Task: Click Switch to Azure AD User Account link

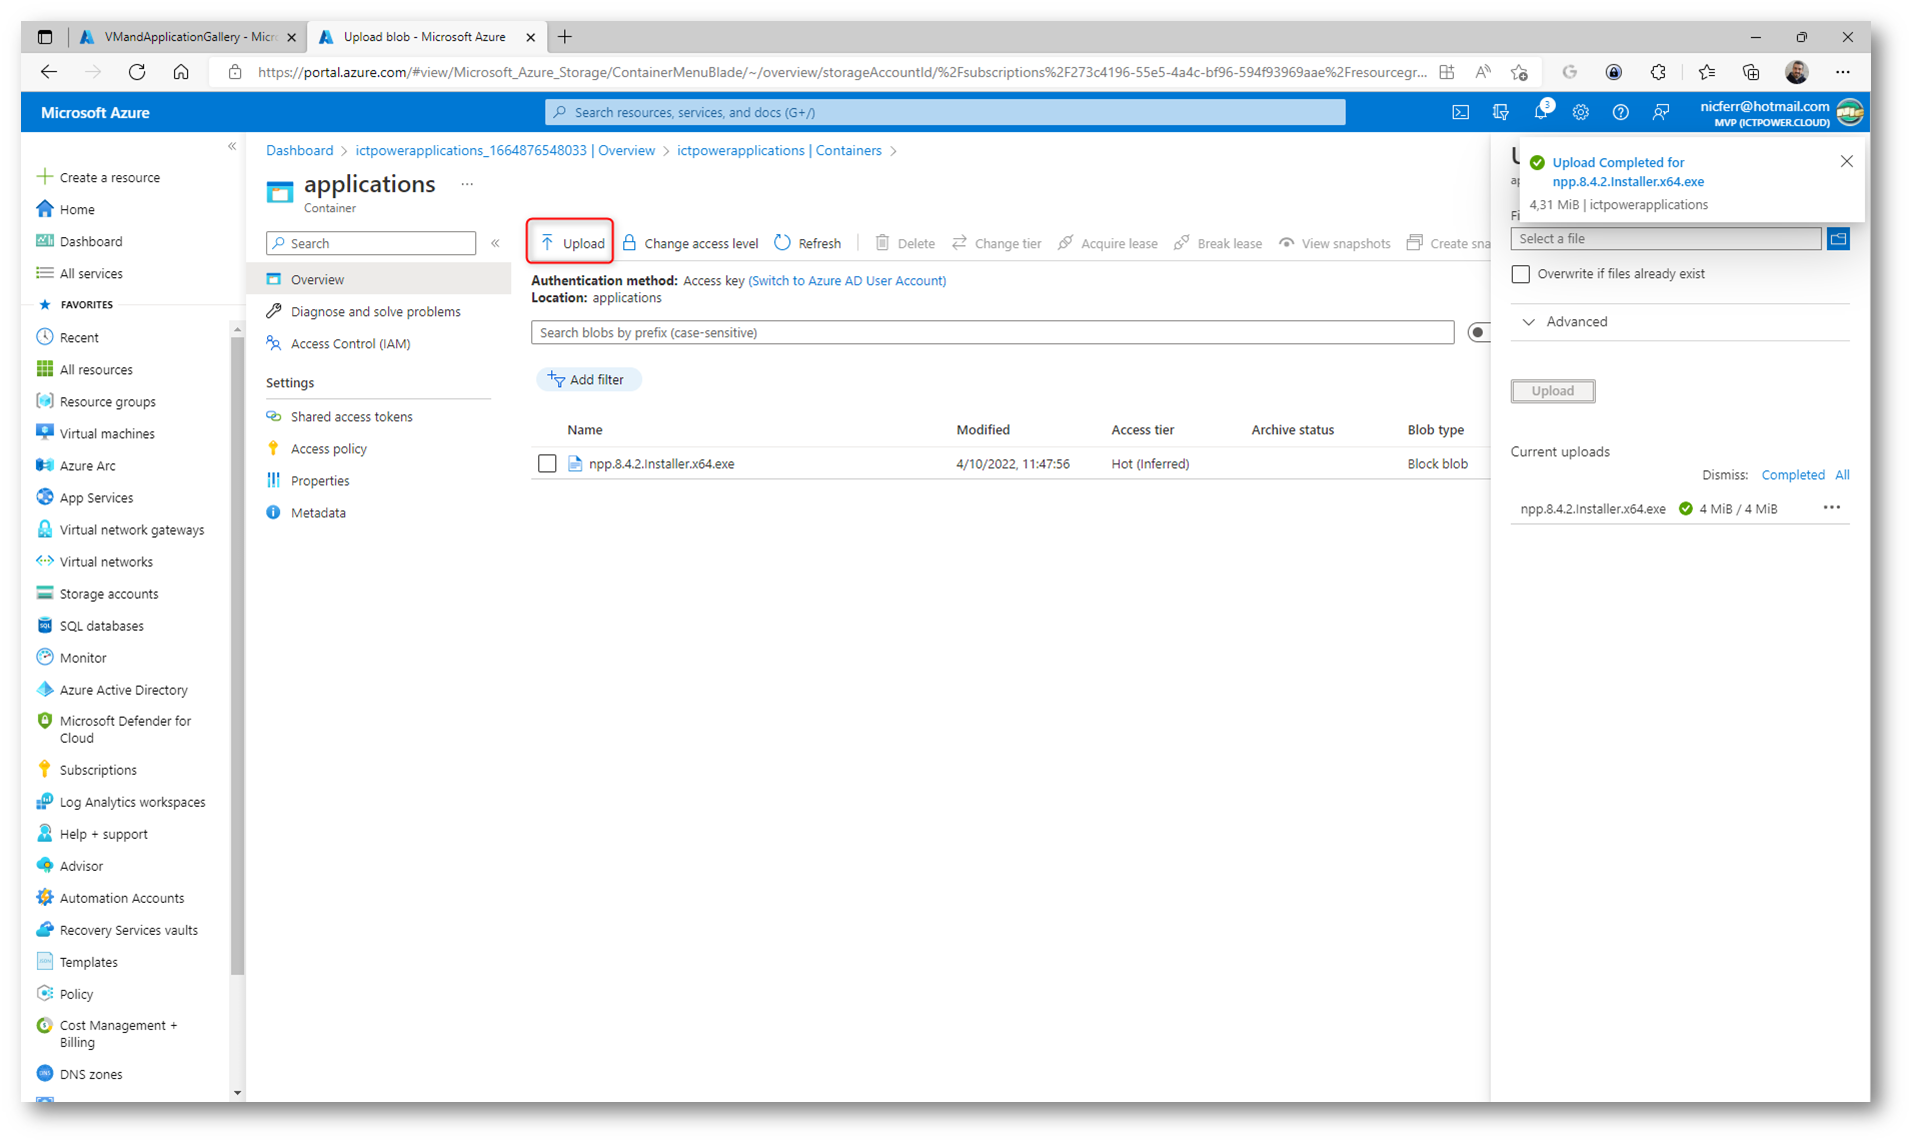Action: tap(847, 281)
